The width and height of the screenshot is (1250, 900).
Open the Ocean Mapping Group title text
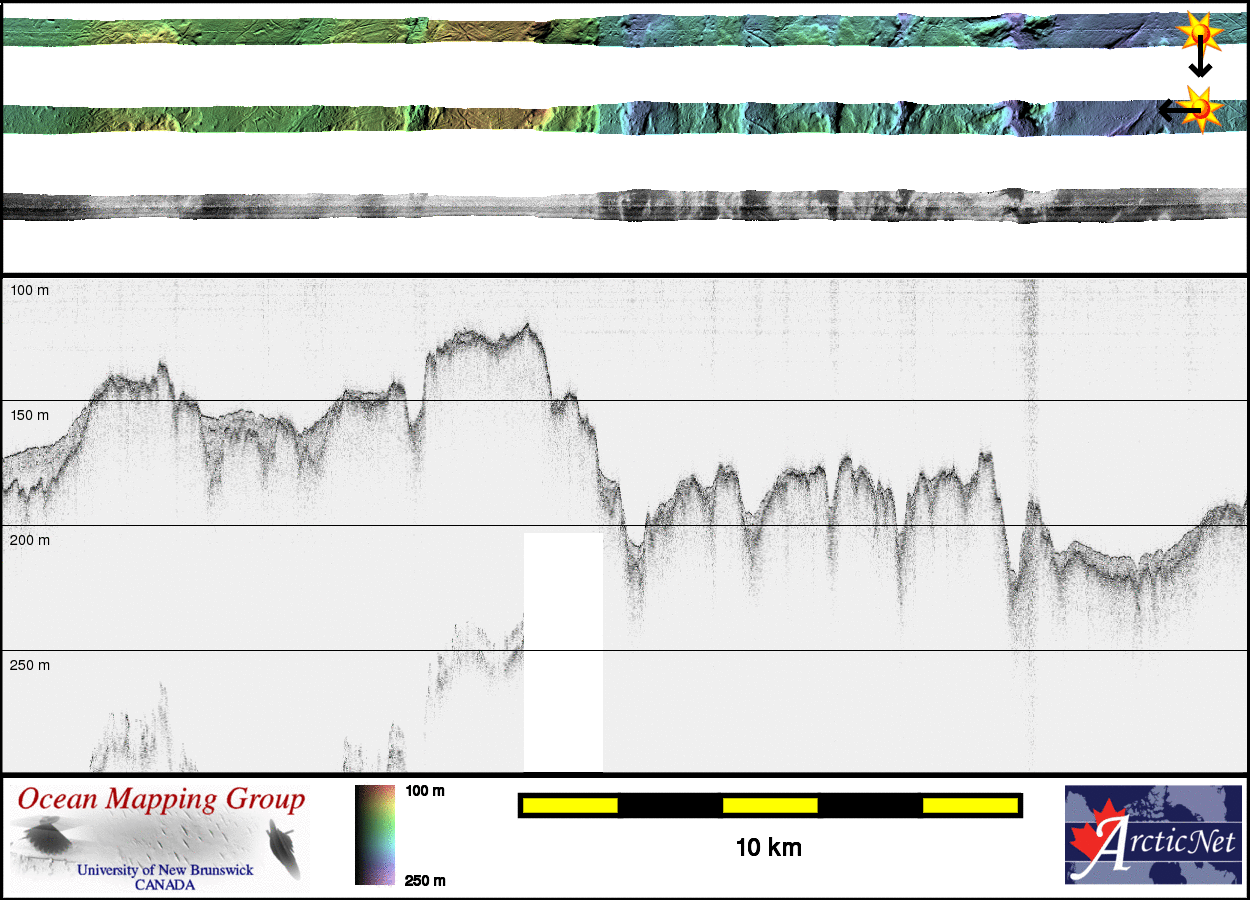click(160, 799)
